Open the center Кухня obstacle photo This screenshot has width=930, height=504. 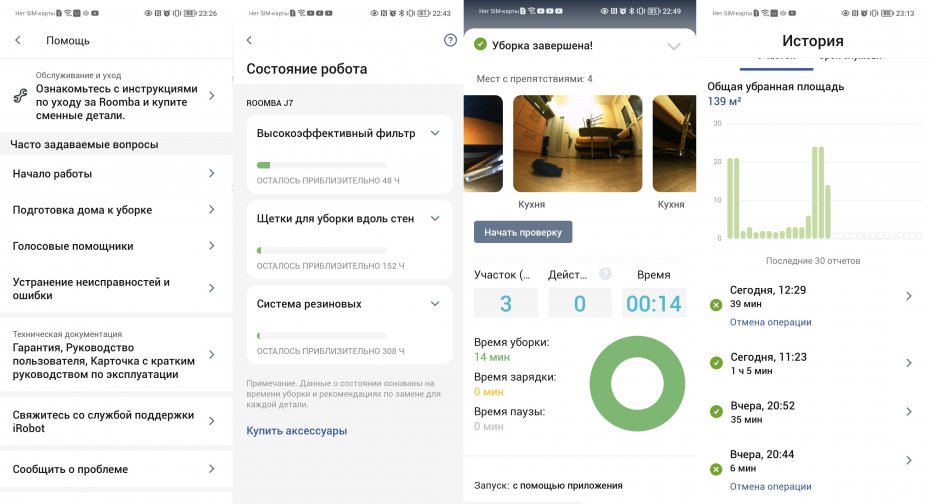tap(577, 143)
